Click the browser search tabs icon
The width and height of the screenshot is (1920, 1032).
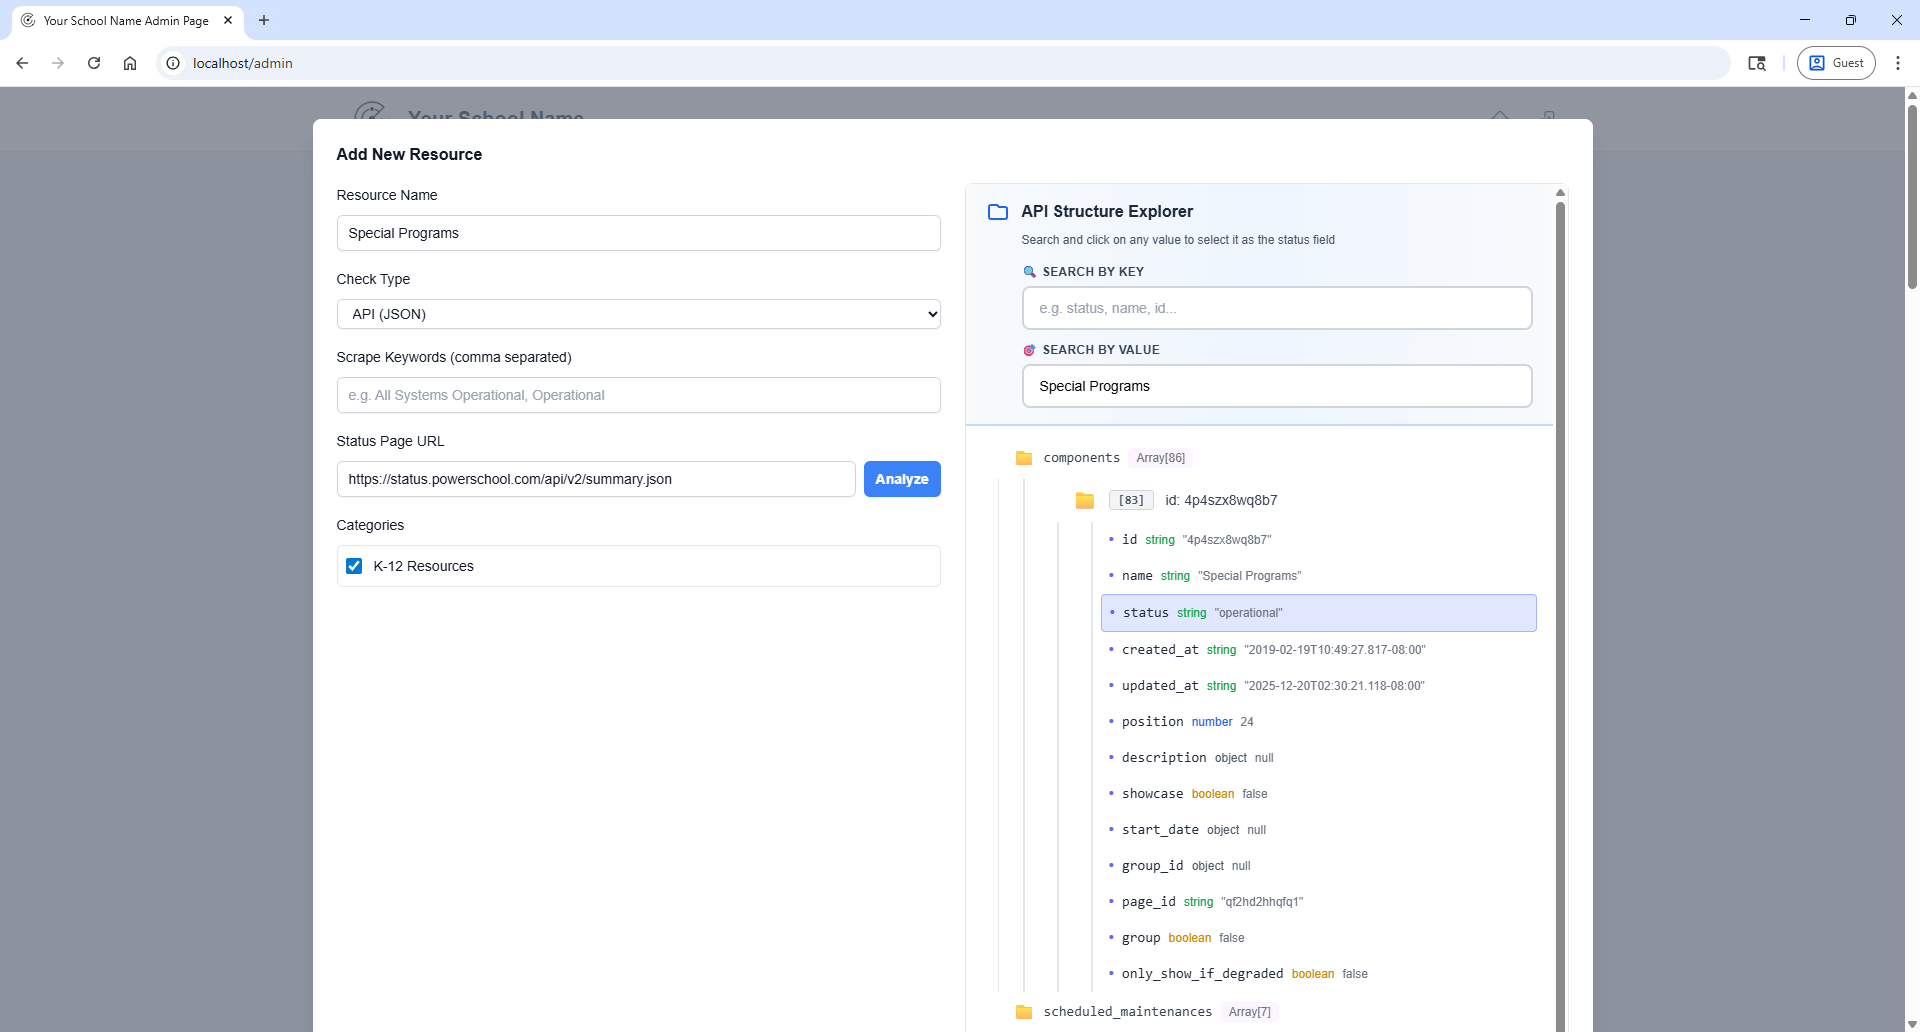pos(1756,63)
